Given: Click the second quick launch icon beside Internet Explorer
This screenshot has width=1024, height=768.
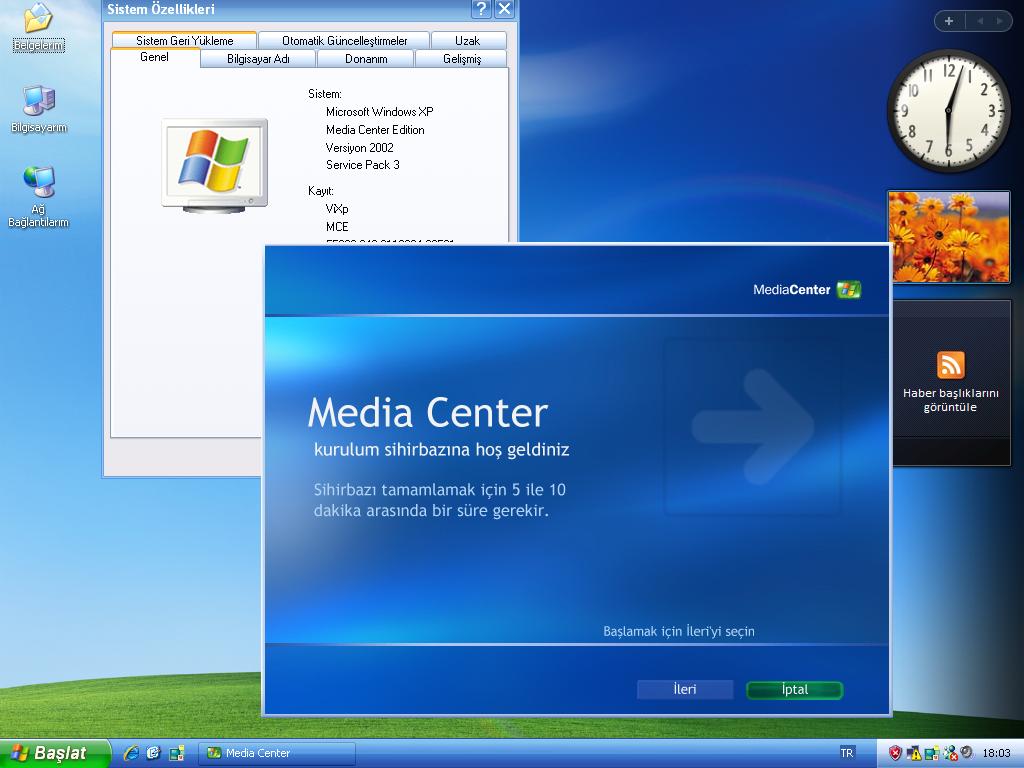Looking at the screenshot, I should 153,753.
